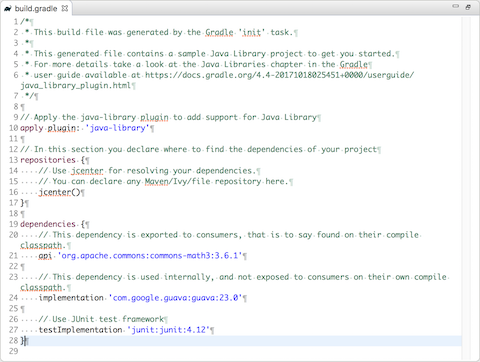Image resolution: width=480 pixels, height=362 pixels.
Task: Click 'java_library_plugin.html' wrapped text
Action: tap(76, 86)
